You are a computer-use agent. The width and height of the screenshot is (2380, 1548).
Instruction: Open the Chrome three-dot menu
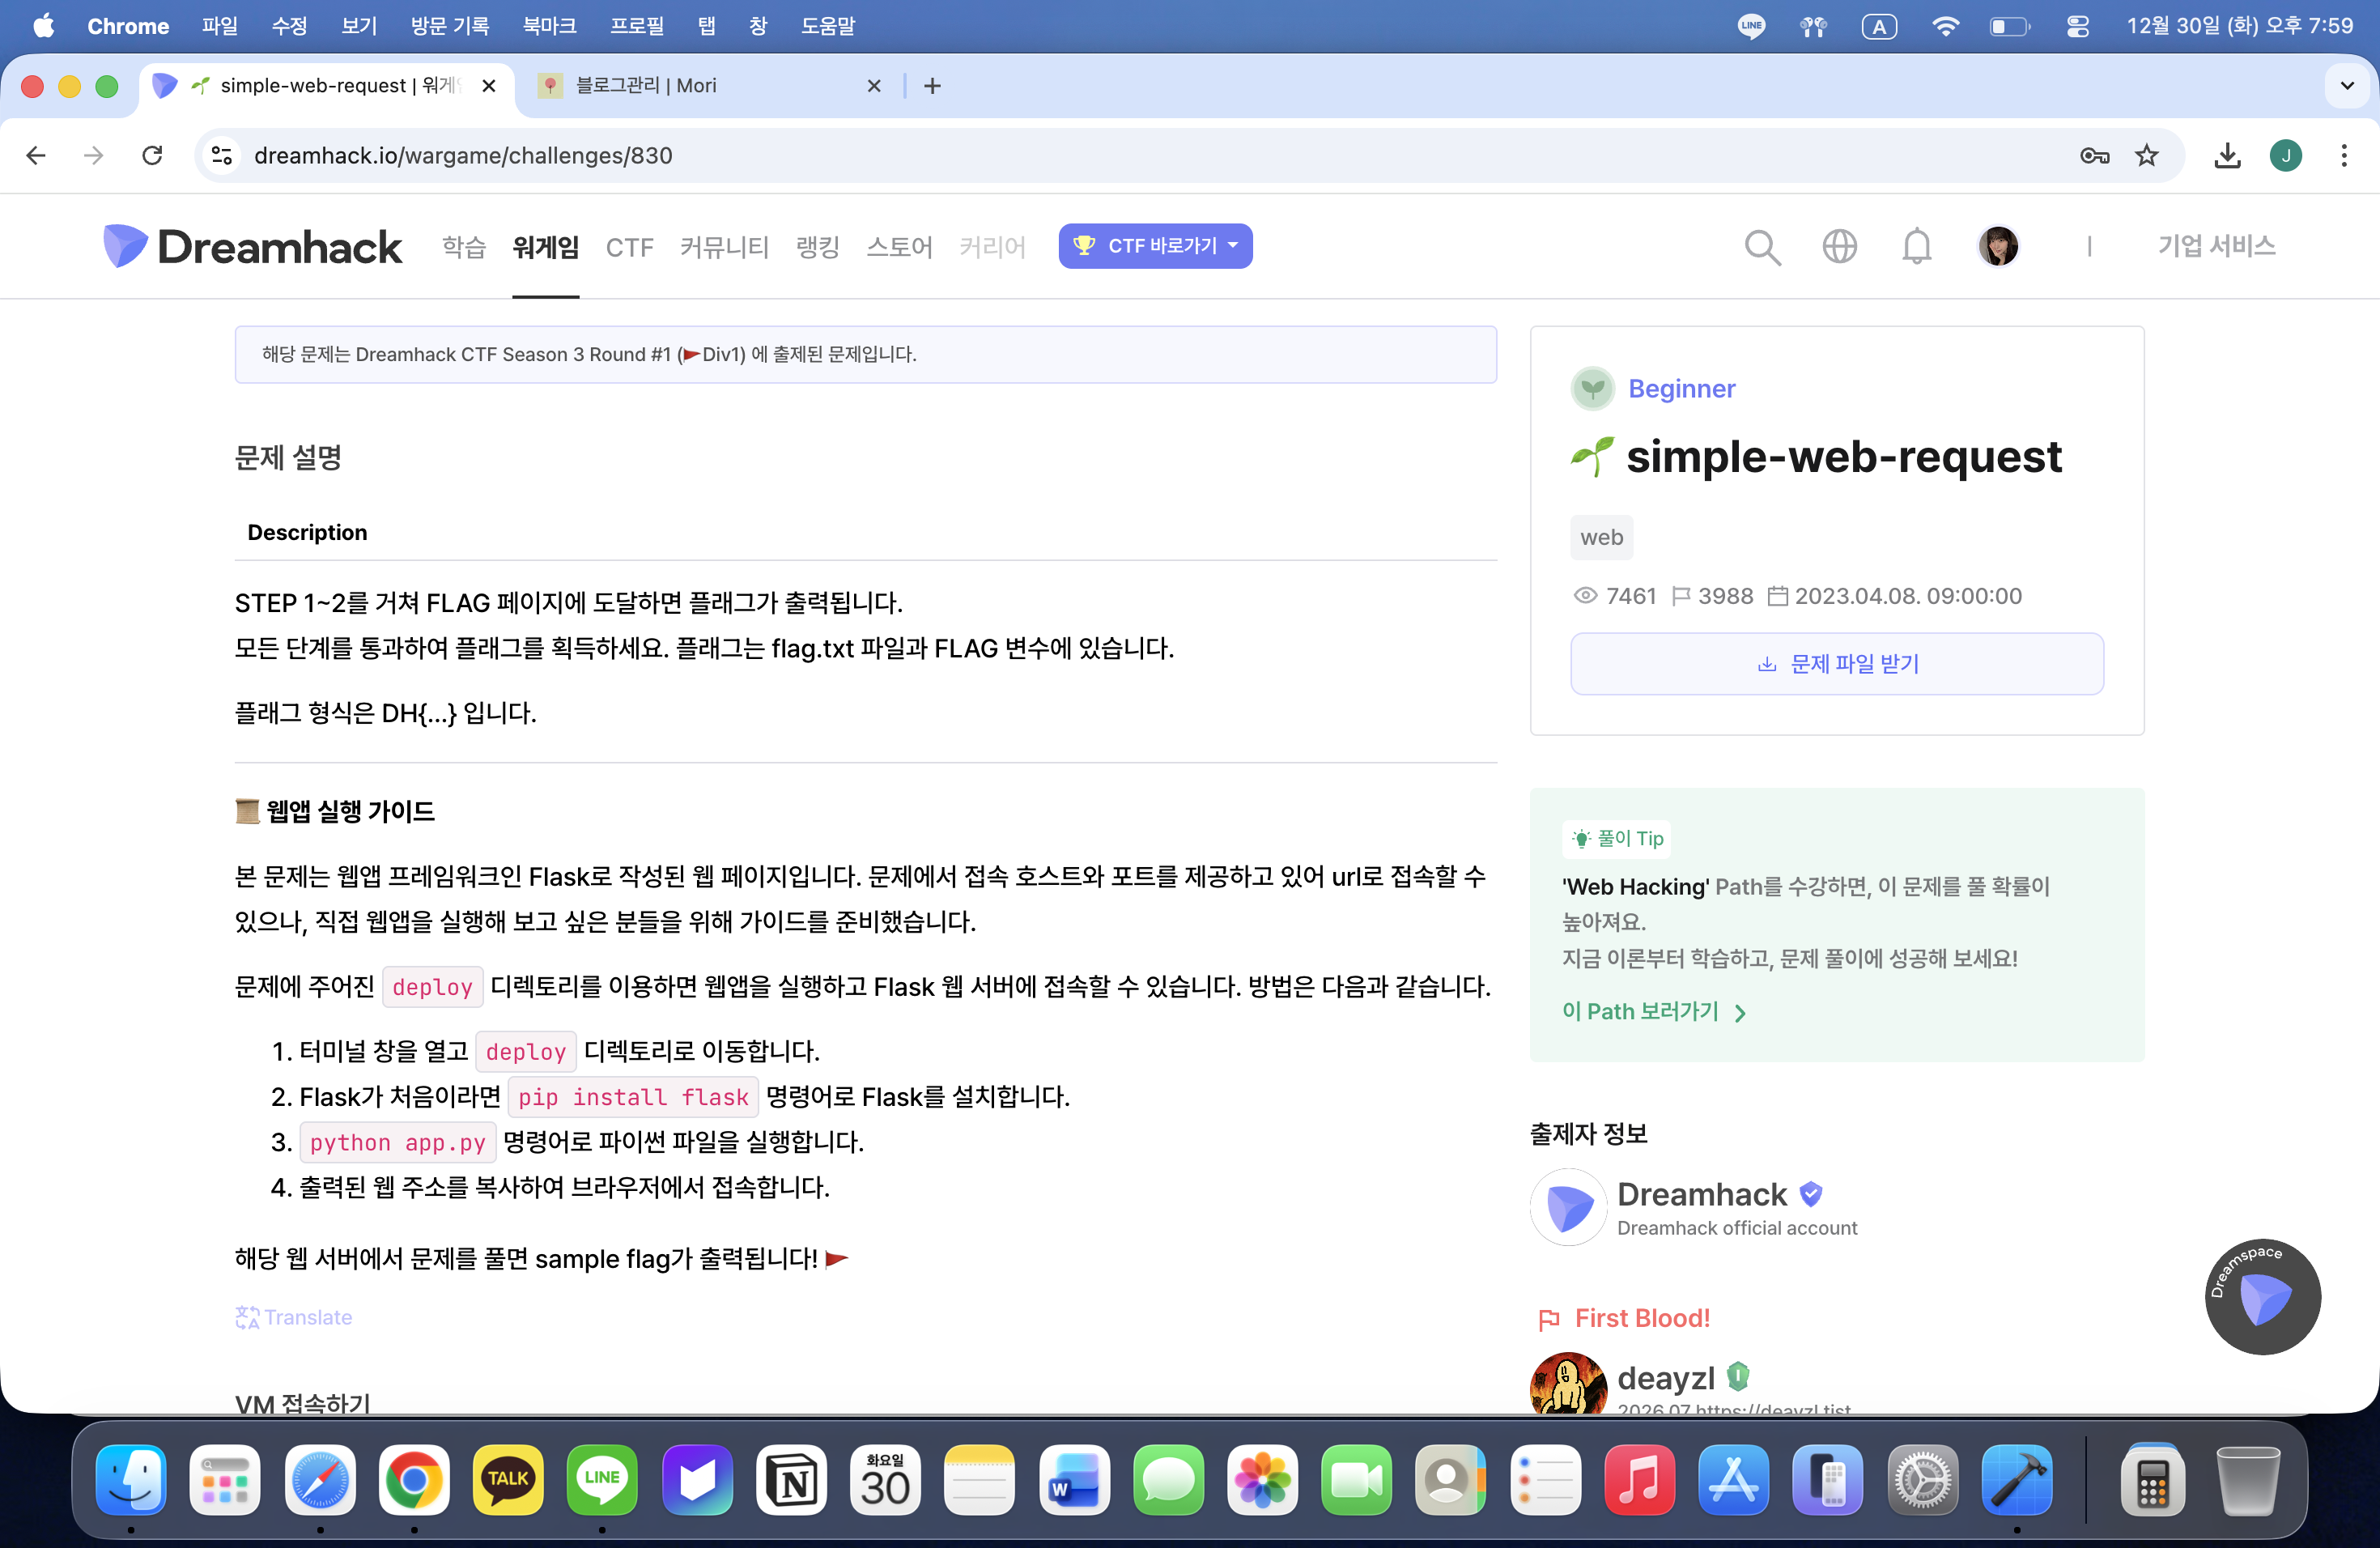point(2343,155)
